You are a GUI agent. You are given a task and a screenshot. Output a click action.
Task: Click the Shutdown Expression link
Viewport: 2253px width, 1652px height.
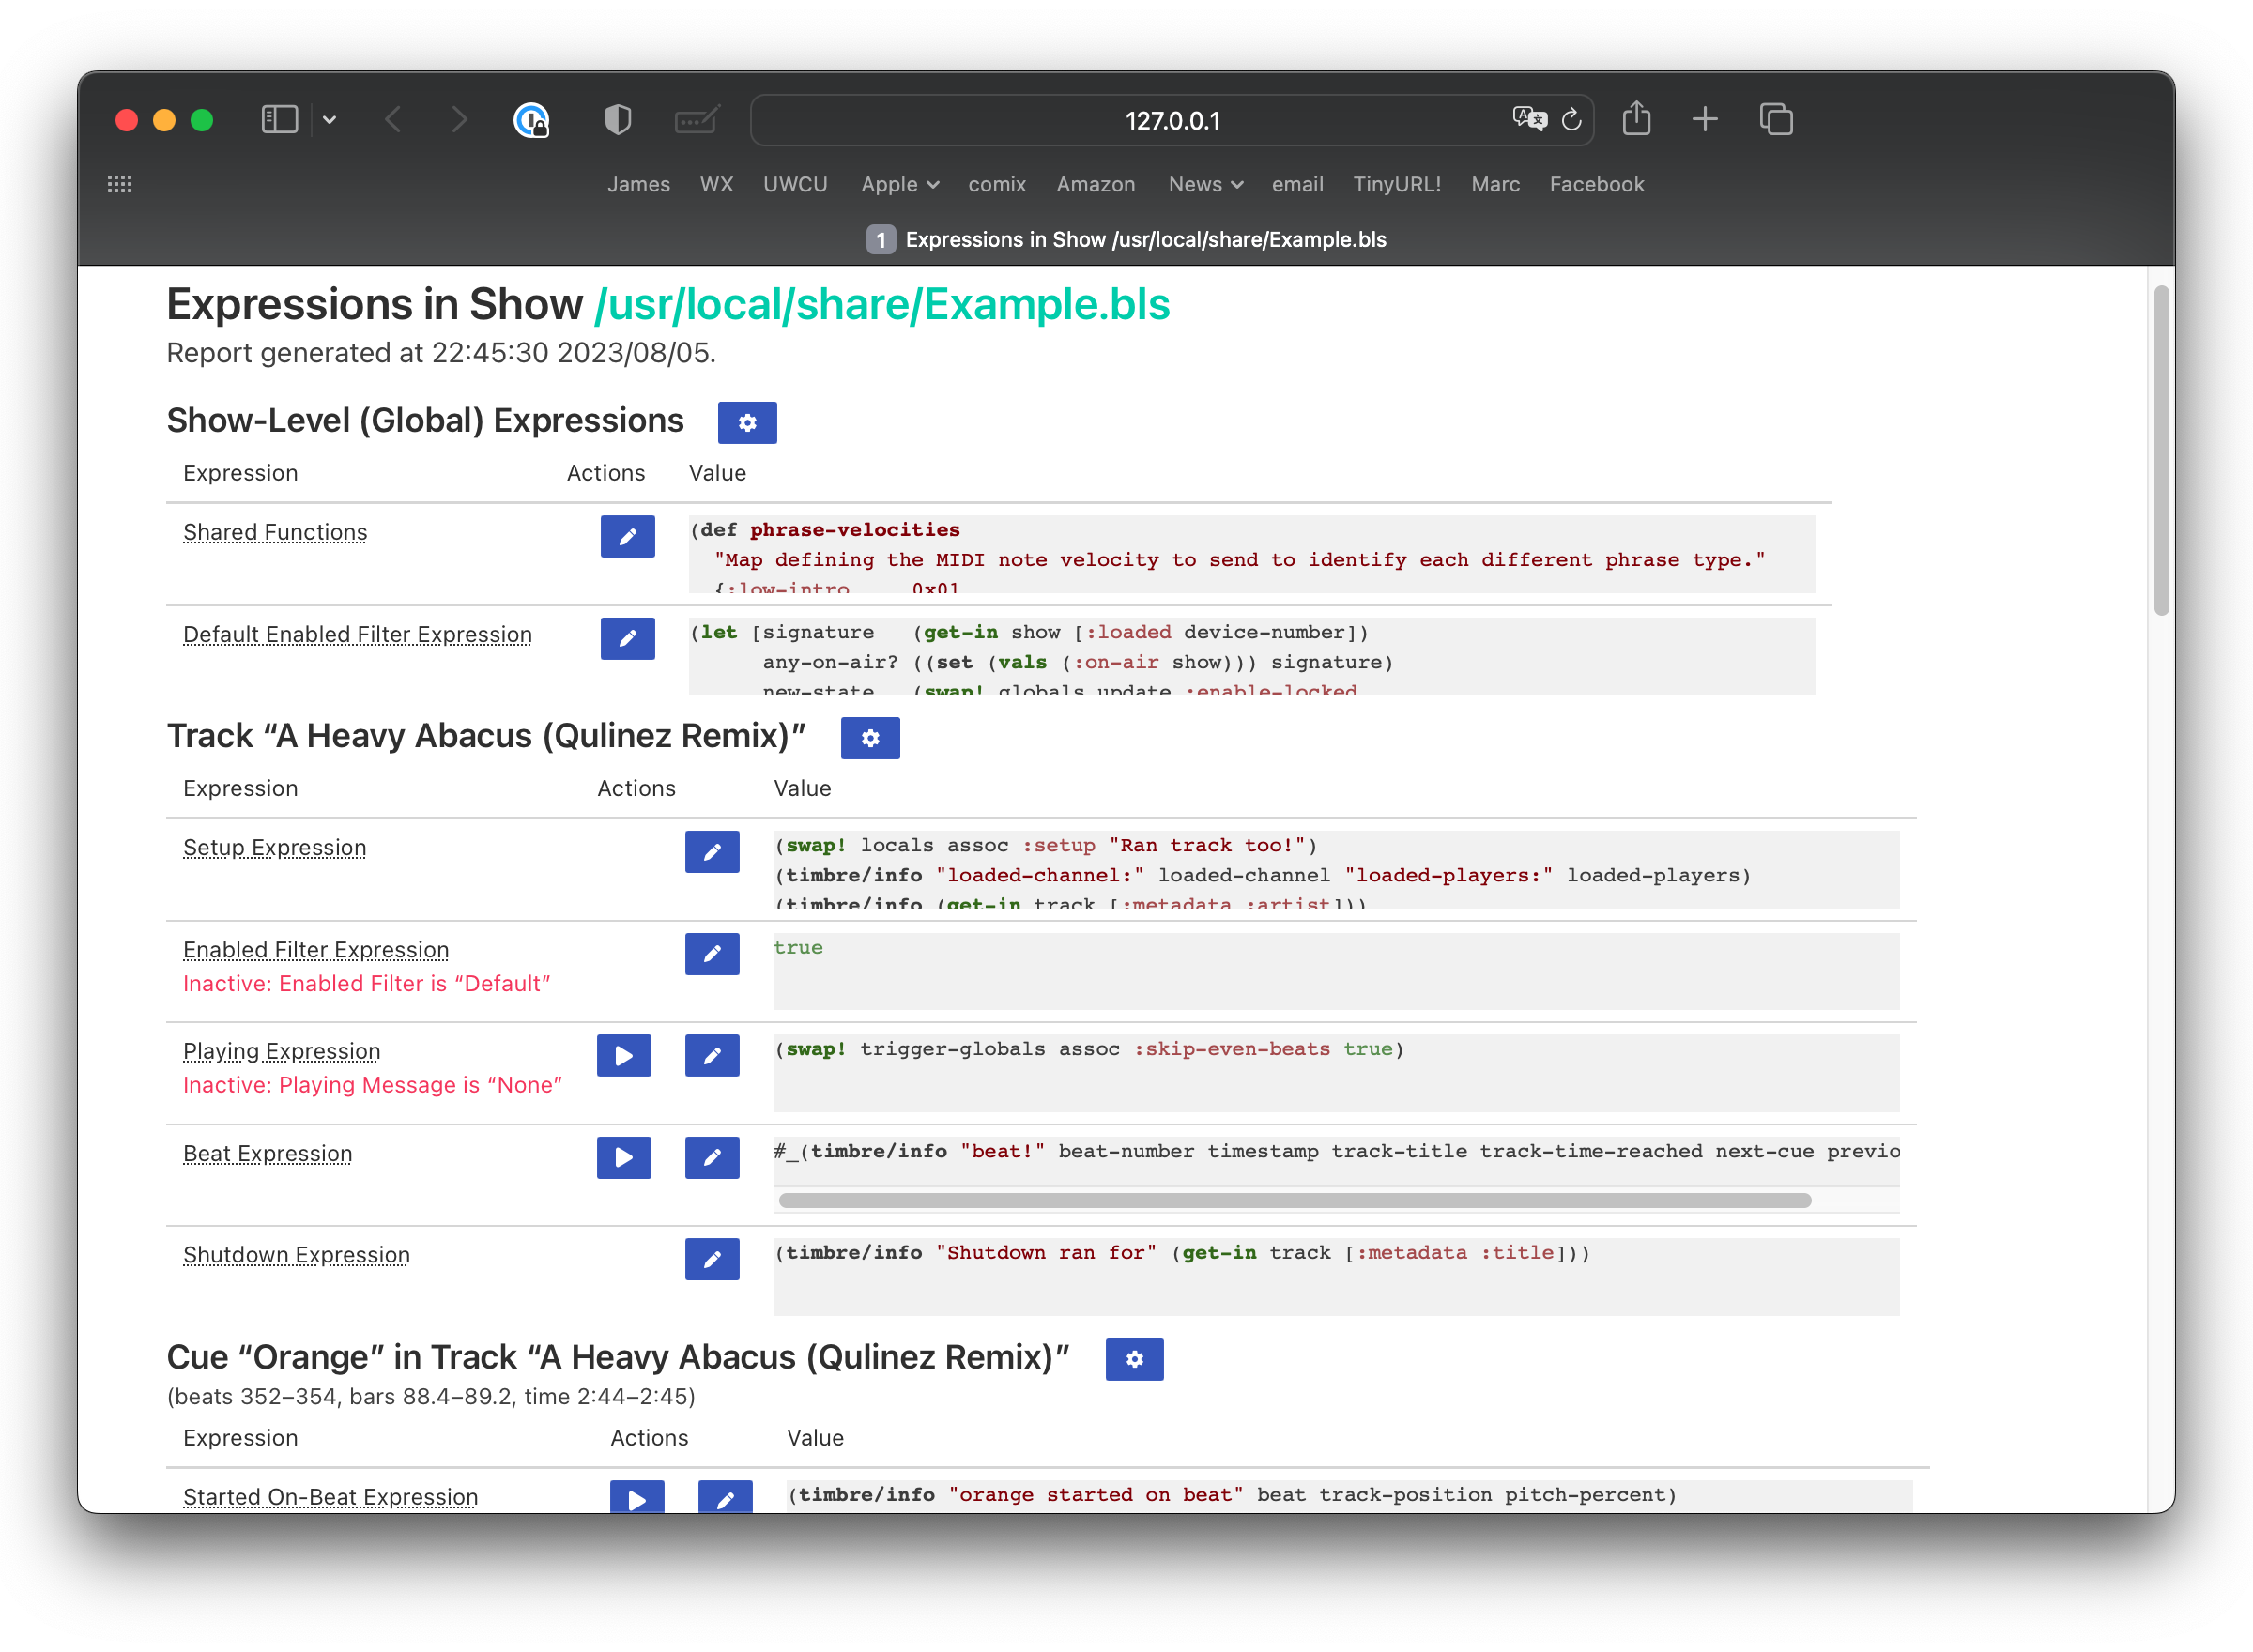[x=296, y=1254]
